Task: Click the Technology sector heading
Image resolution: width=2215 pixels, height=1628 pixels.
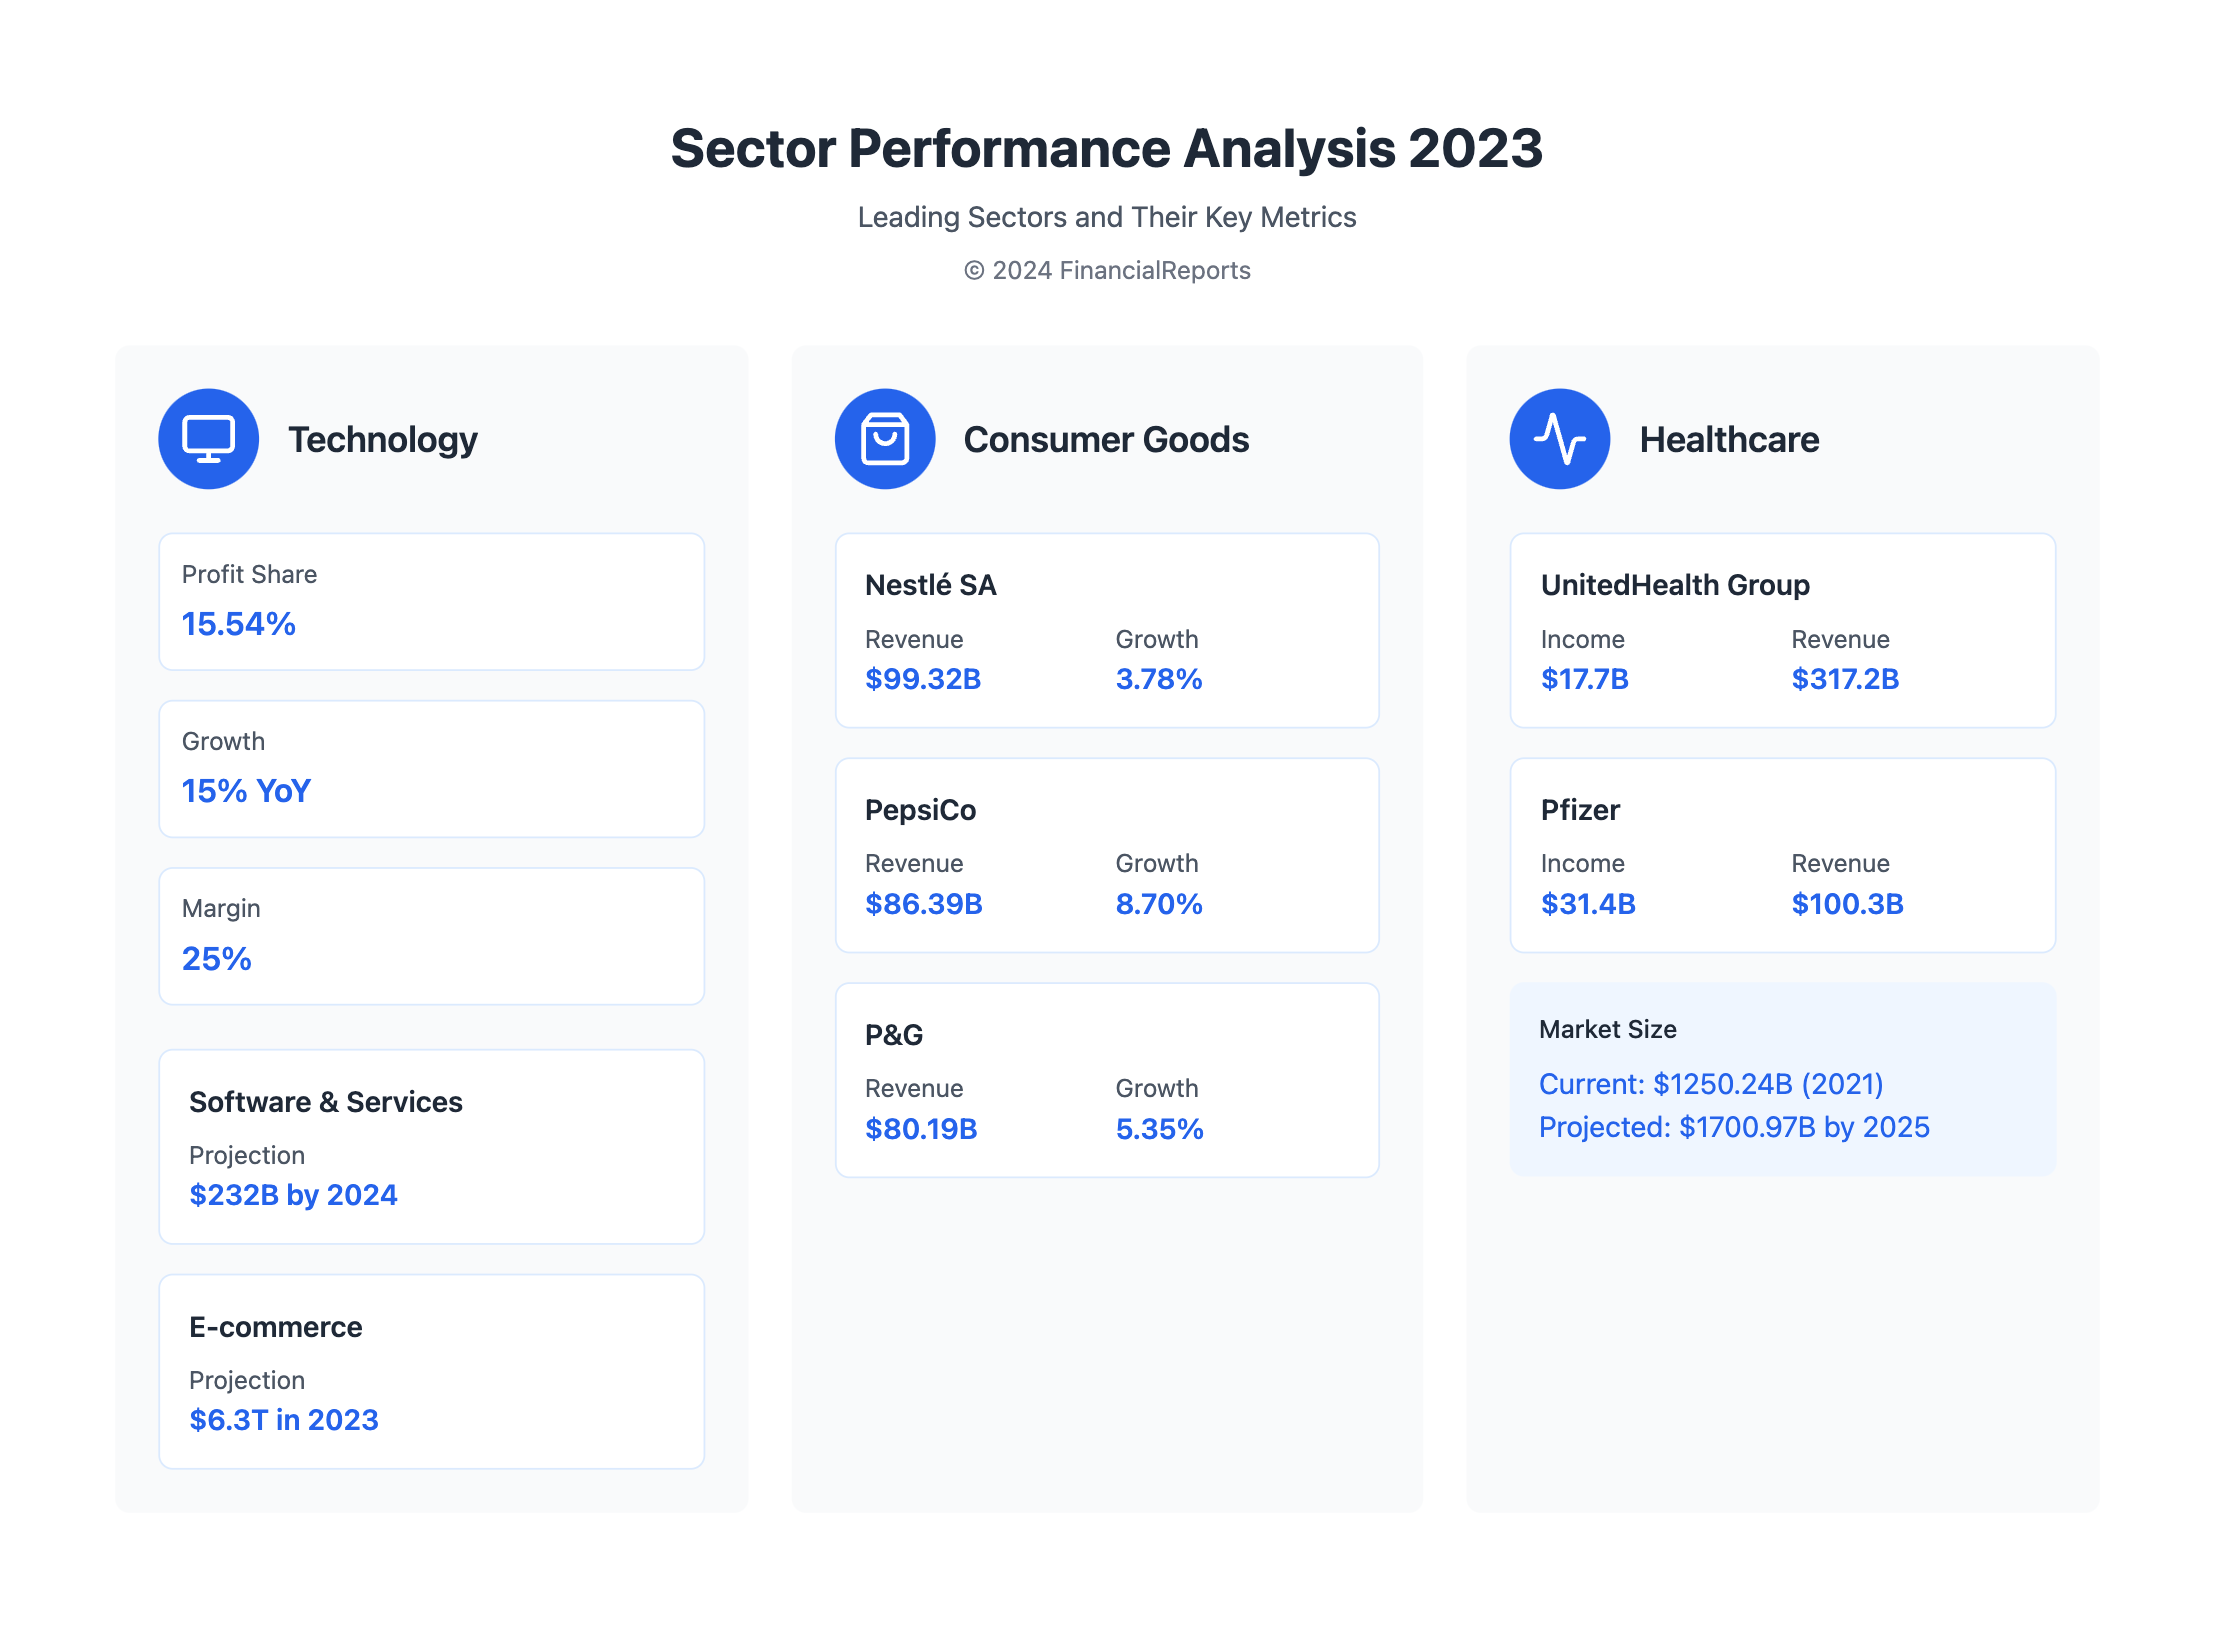Action: coord(383,439)
